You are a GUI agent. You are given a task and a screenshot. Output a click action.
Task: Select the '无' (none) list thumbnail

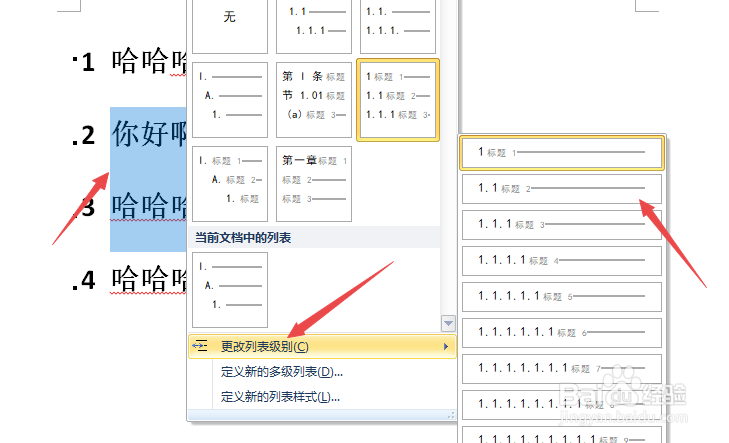coord(230,26)
